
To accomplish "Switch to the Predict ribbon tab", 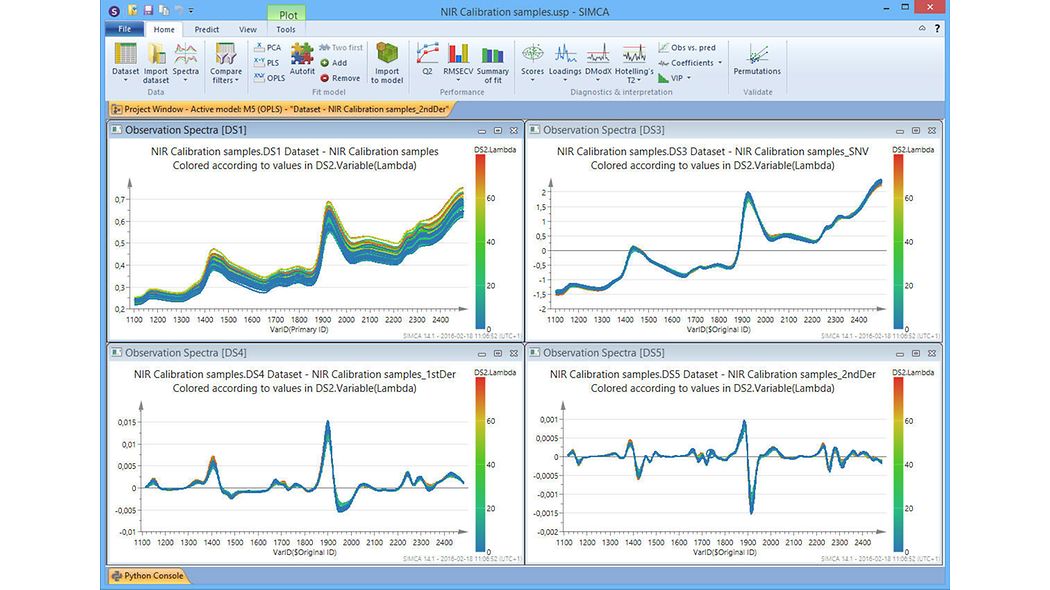I will (206, 29).
